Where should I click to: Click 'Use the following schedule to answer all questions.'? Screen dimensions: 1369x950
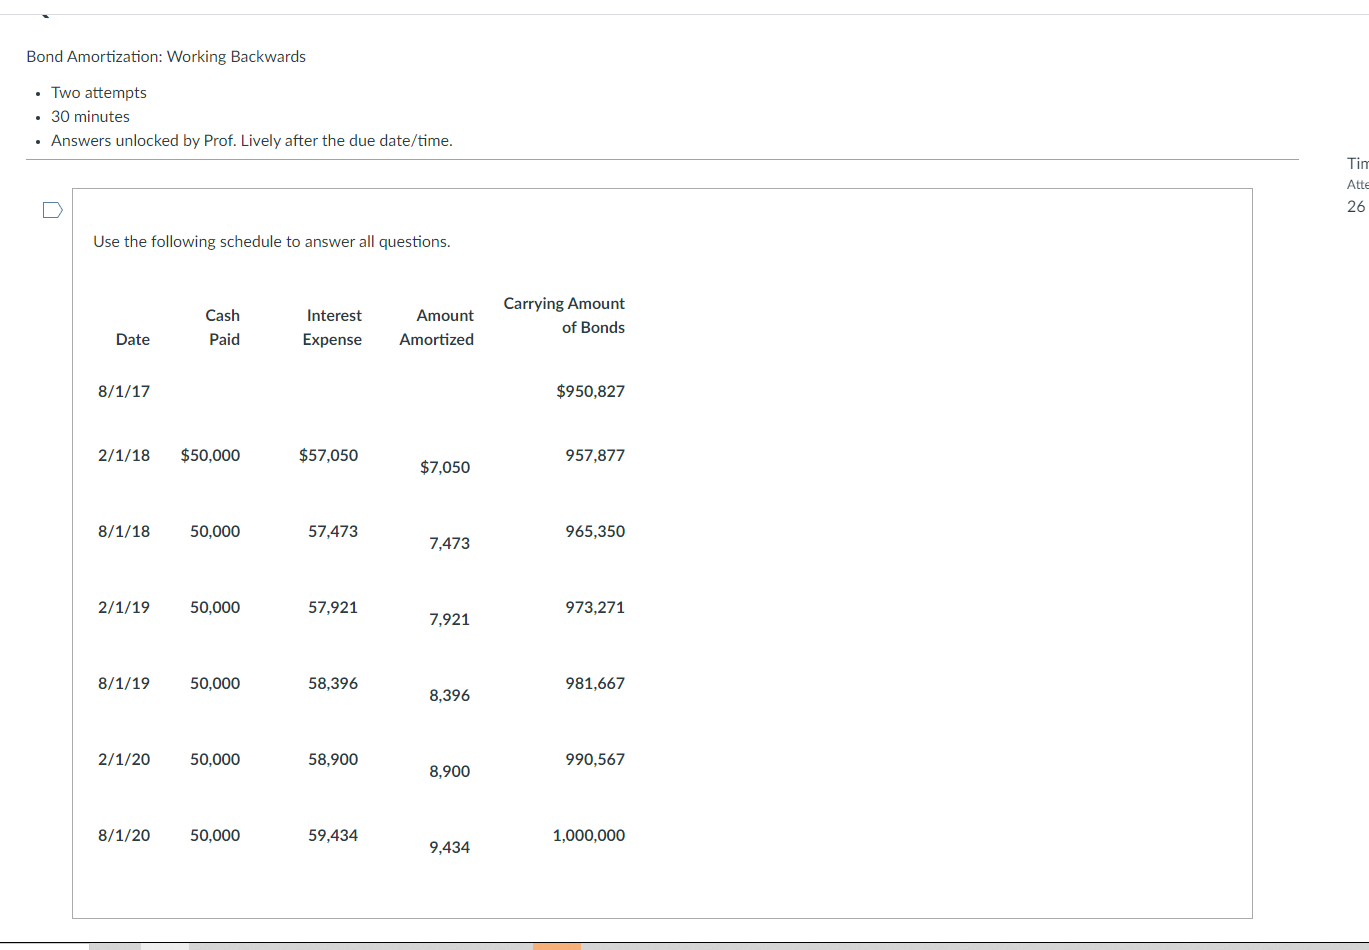point(272,242)
